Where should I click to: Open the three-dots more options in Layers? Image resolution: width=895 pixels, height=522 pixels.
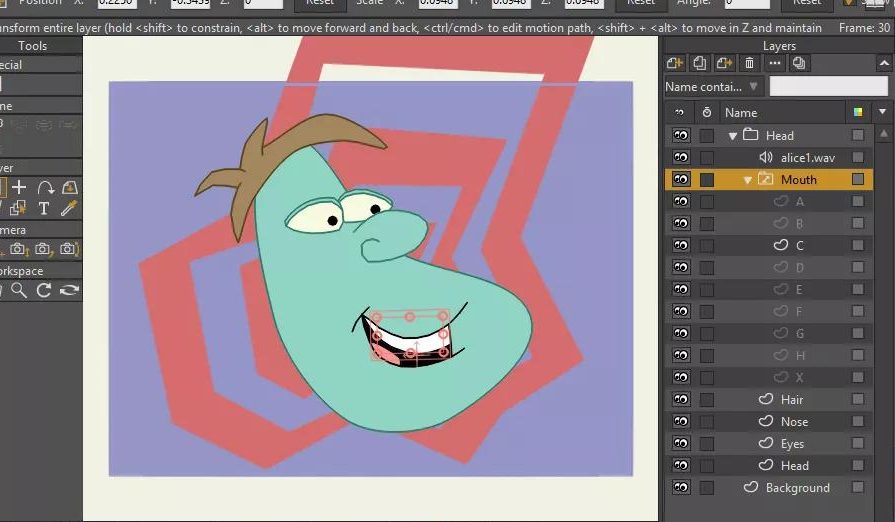point(775,63)
